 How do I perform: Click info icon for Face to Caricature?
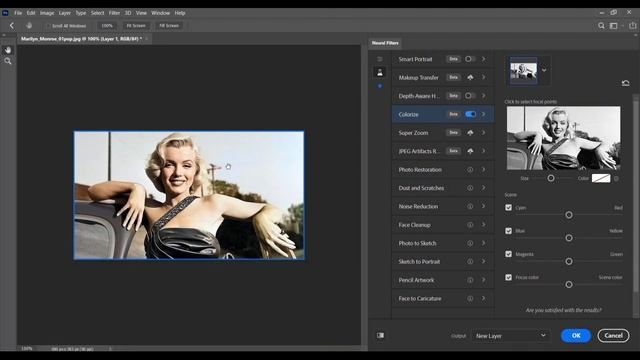coord(470,298)
